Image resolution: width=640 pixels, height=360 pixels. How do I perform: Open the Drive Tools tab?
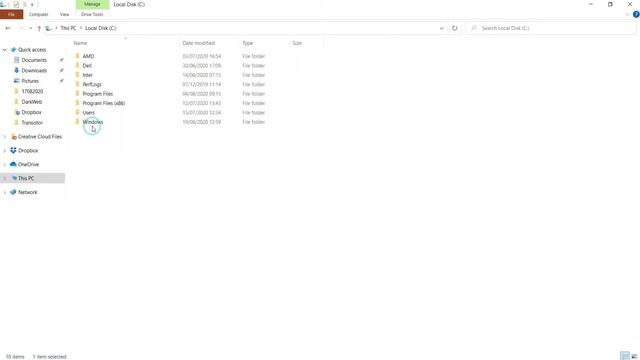tap(92, 14)
